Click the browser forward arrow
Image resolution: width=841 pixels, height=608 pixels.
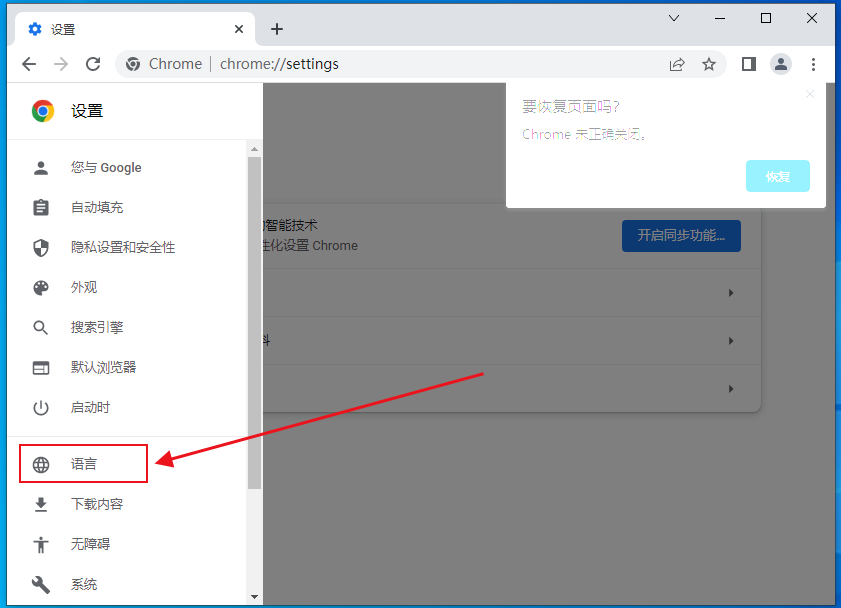coord(61,64)
